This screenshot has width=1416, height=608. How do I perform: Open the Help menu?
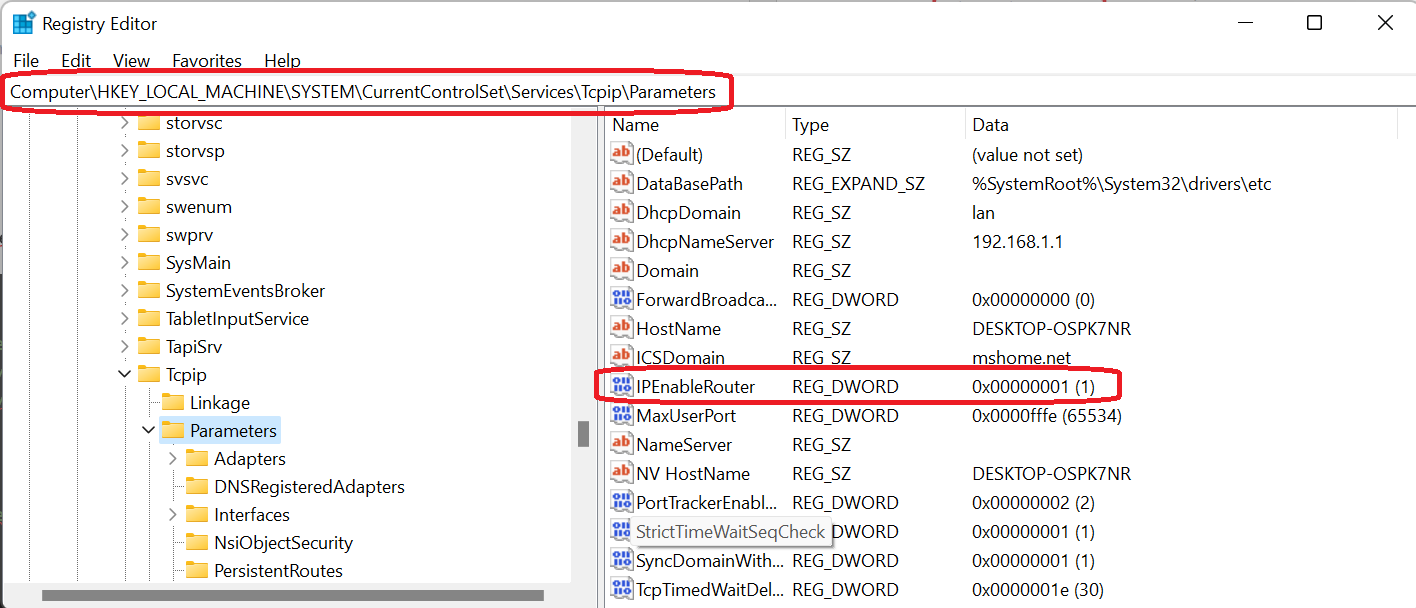pos(282,61)
